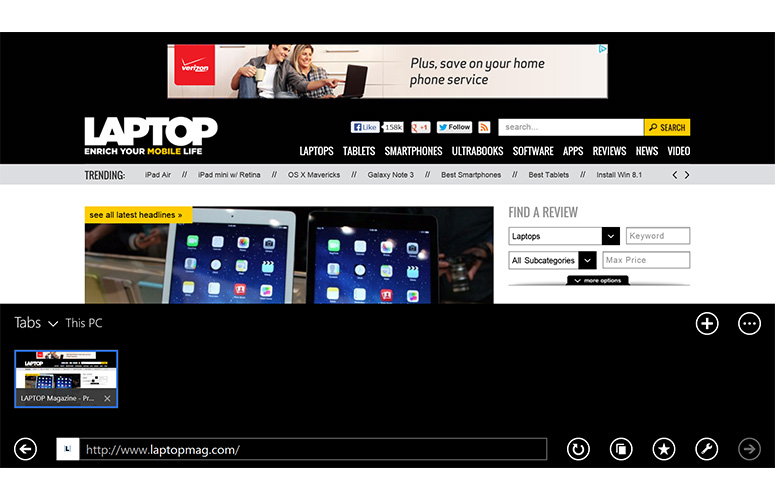775x500 pixels.
Task: Select This PC tabs source
Action: coord(84,323)
